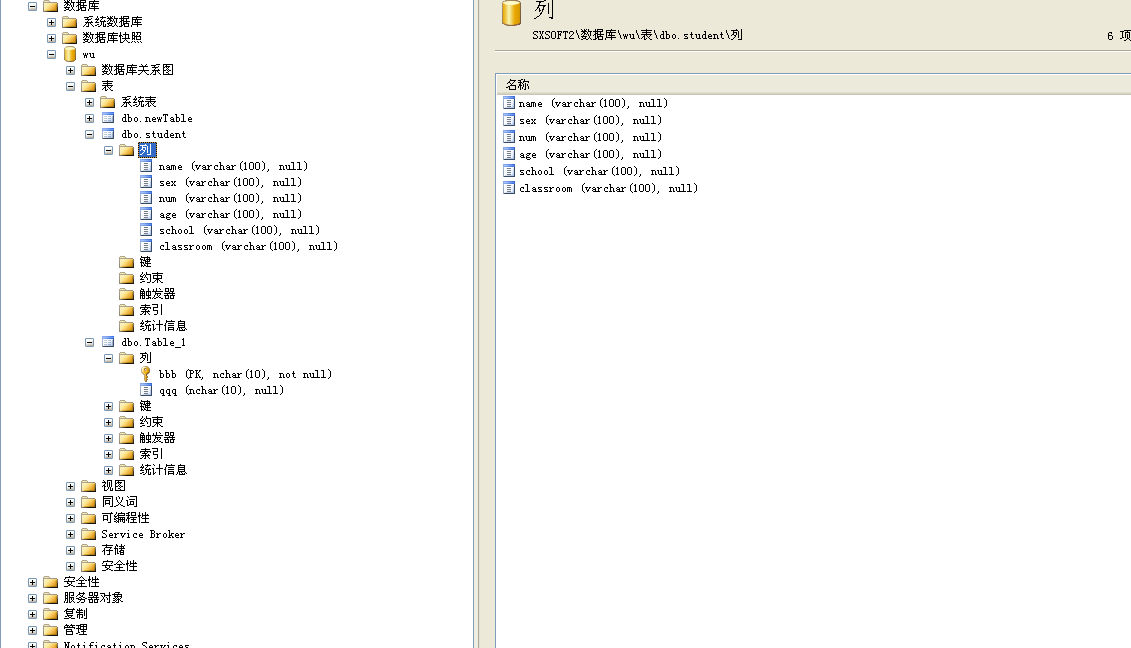
Task: Click the wu database cylinder icon
Action: 70,54
